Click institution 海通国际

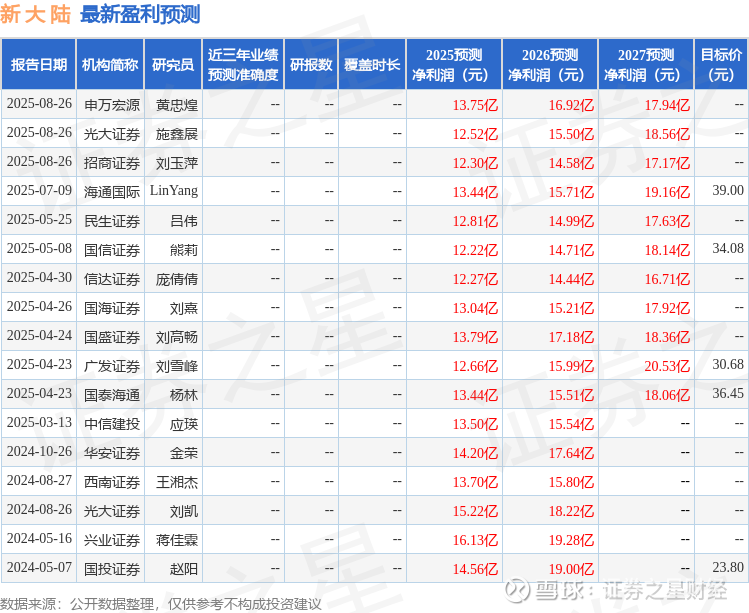[x=112, y=192]
